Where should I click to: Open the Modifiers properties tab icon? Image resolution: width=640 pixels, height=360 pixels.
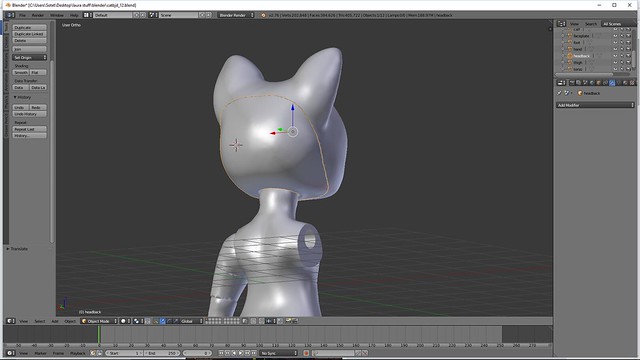[612, 83]
